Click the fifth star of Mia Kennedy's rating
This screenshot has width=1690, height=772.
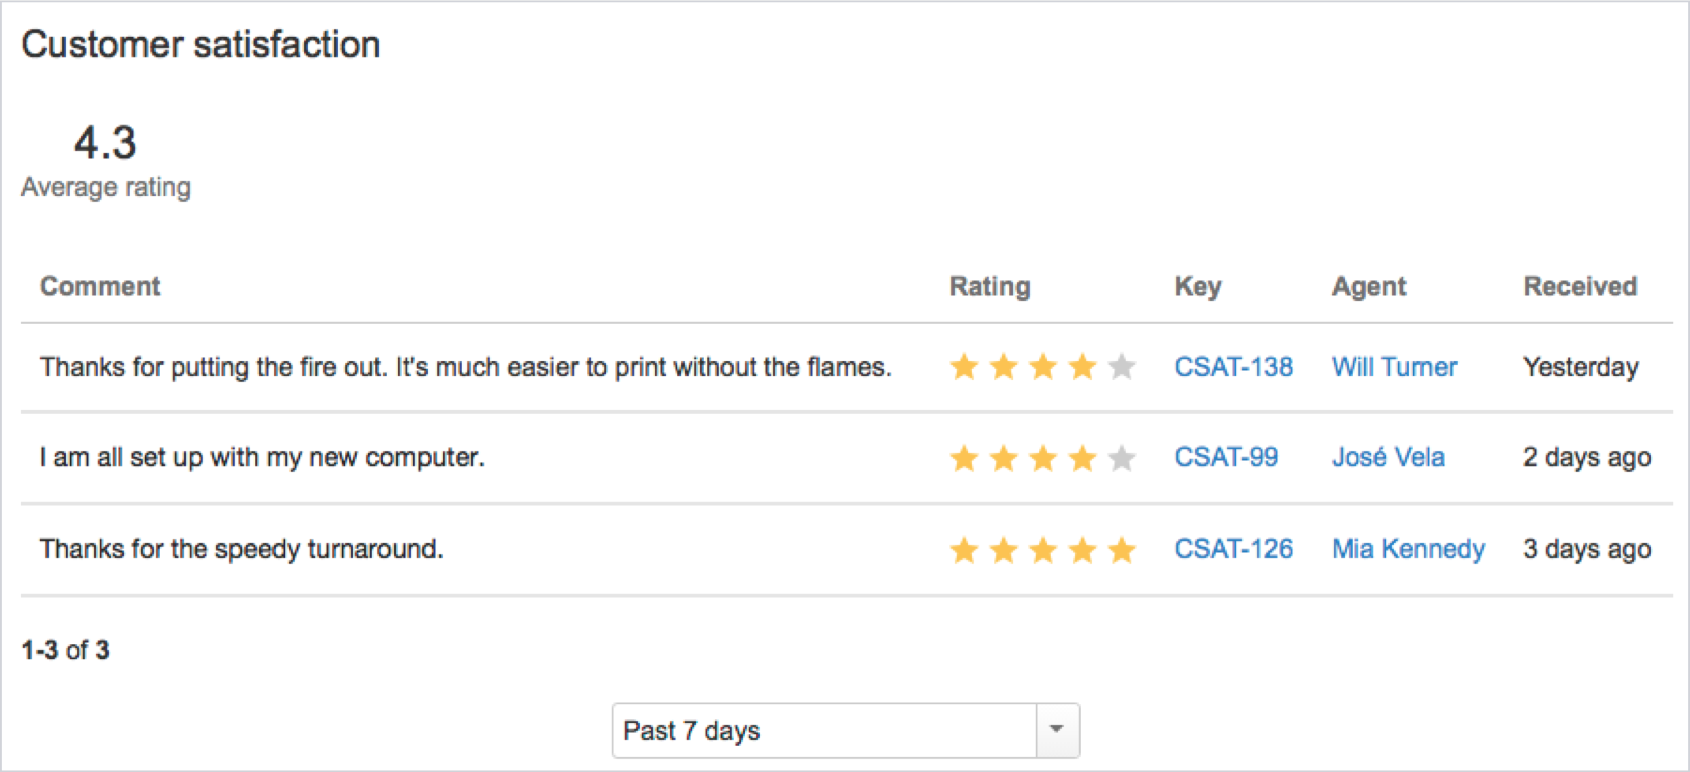1122,549
